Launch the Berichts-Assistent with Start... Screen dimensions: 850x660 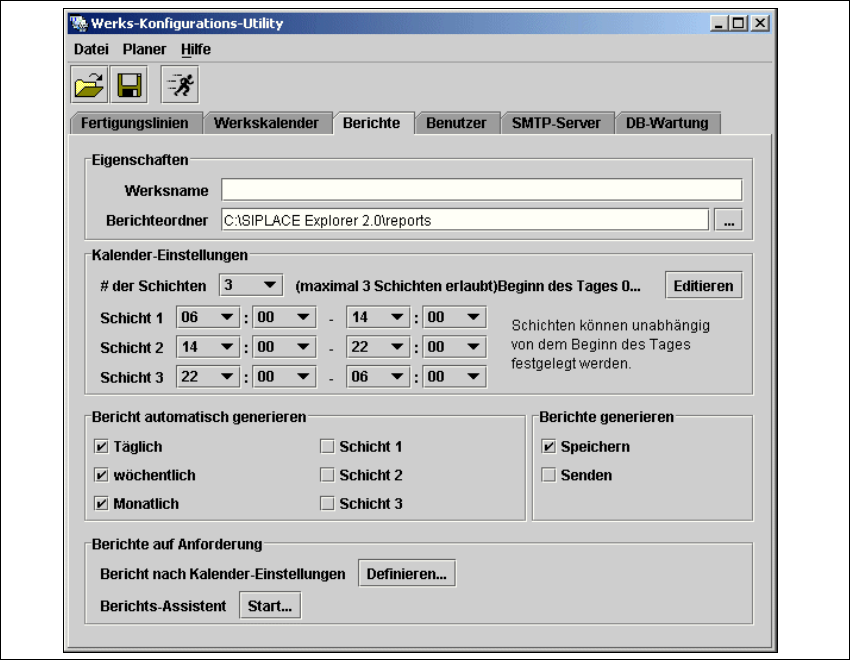[269, 606]
